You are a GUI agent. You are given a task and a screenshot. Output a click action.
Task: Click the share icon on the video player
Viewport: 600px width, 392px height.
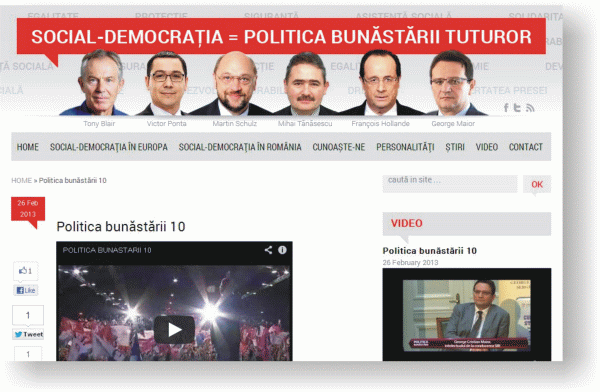click(x=268, y=250)
